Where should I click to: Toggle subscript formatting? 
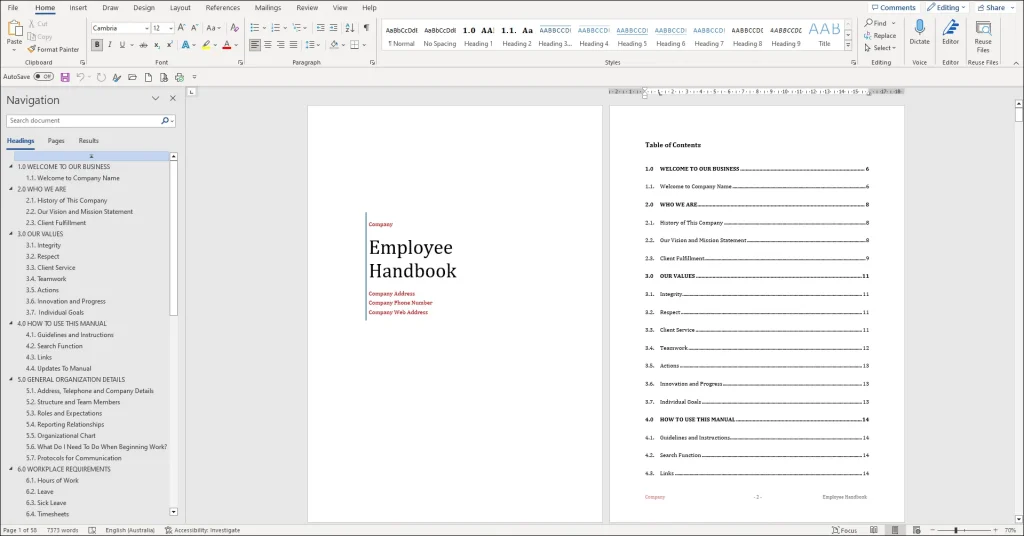click(157, 45)
